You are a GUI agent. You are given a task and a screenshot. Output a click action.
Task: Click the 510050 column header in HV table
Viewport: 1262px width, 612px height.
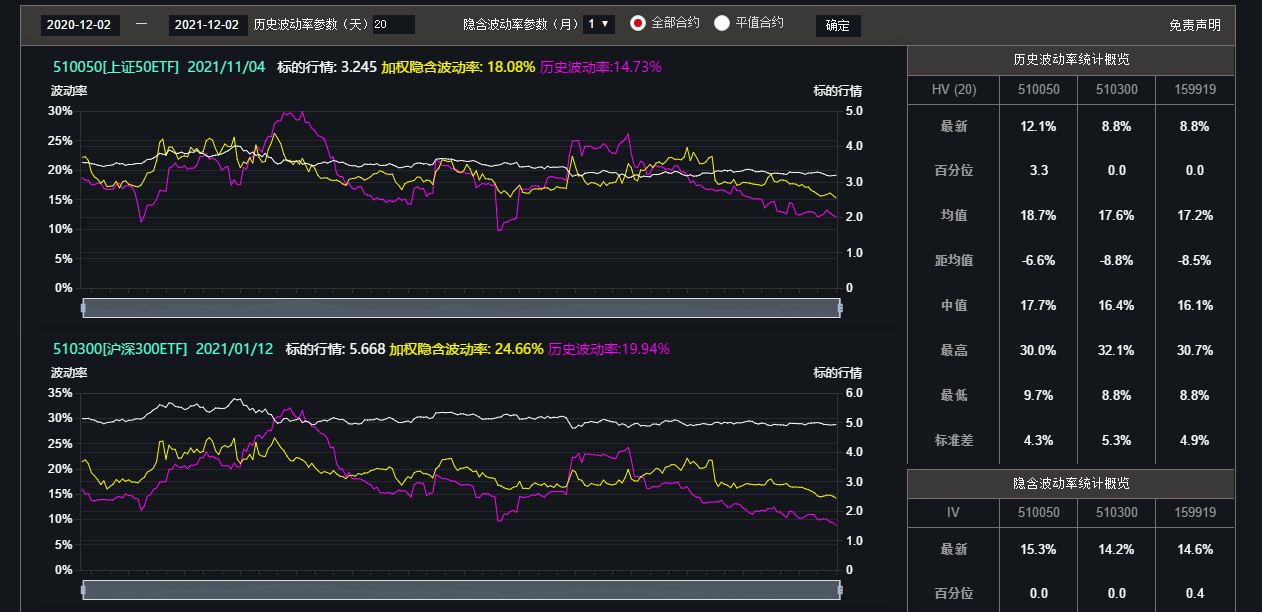pos(1038,90)
